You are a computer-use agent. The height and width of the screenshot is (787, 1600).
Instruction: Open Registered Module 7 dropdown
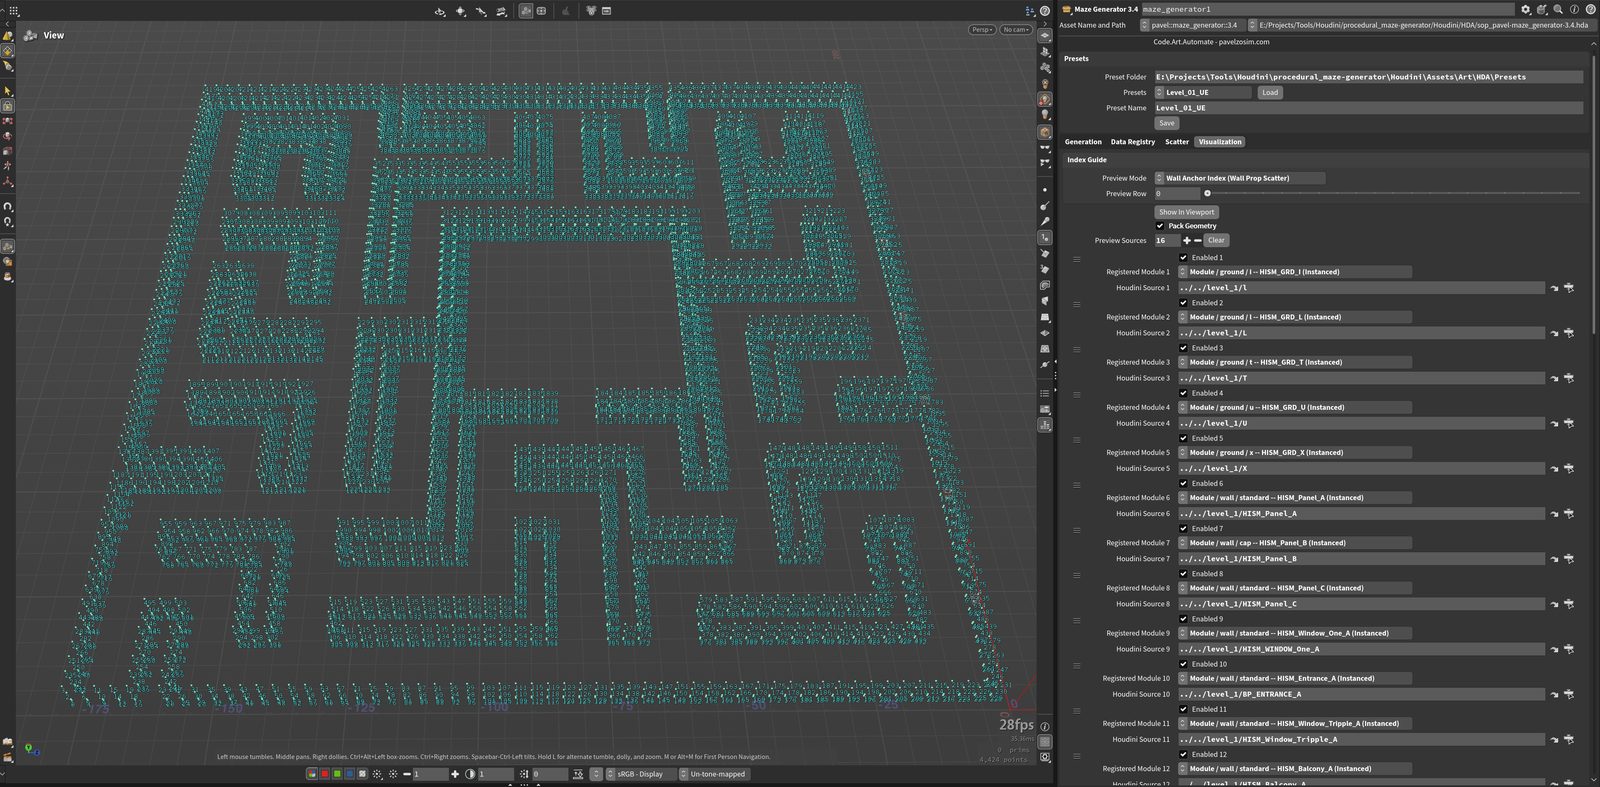[x=1295, y=543]
